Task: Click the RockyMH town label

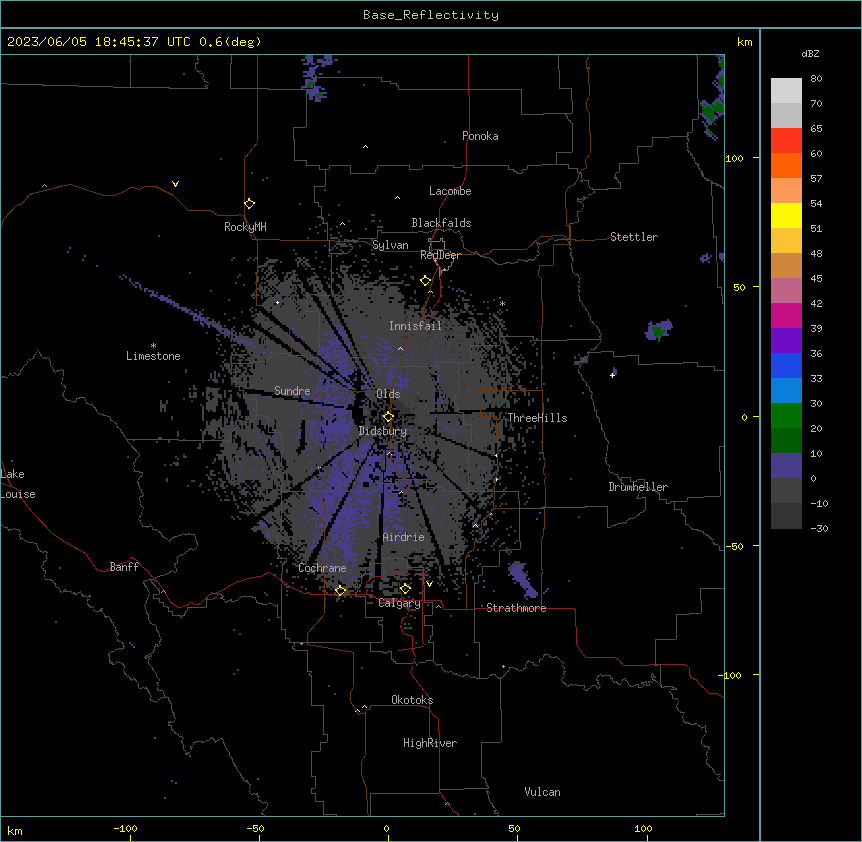Action: (x=245, y=227)
